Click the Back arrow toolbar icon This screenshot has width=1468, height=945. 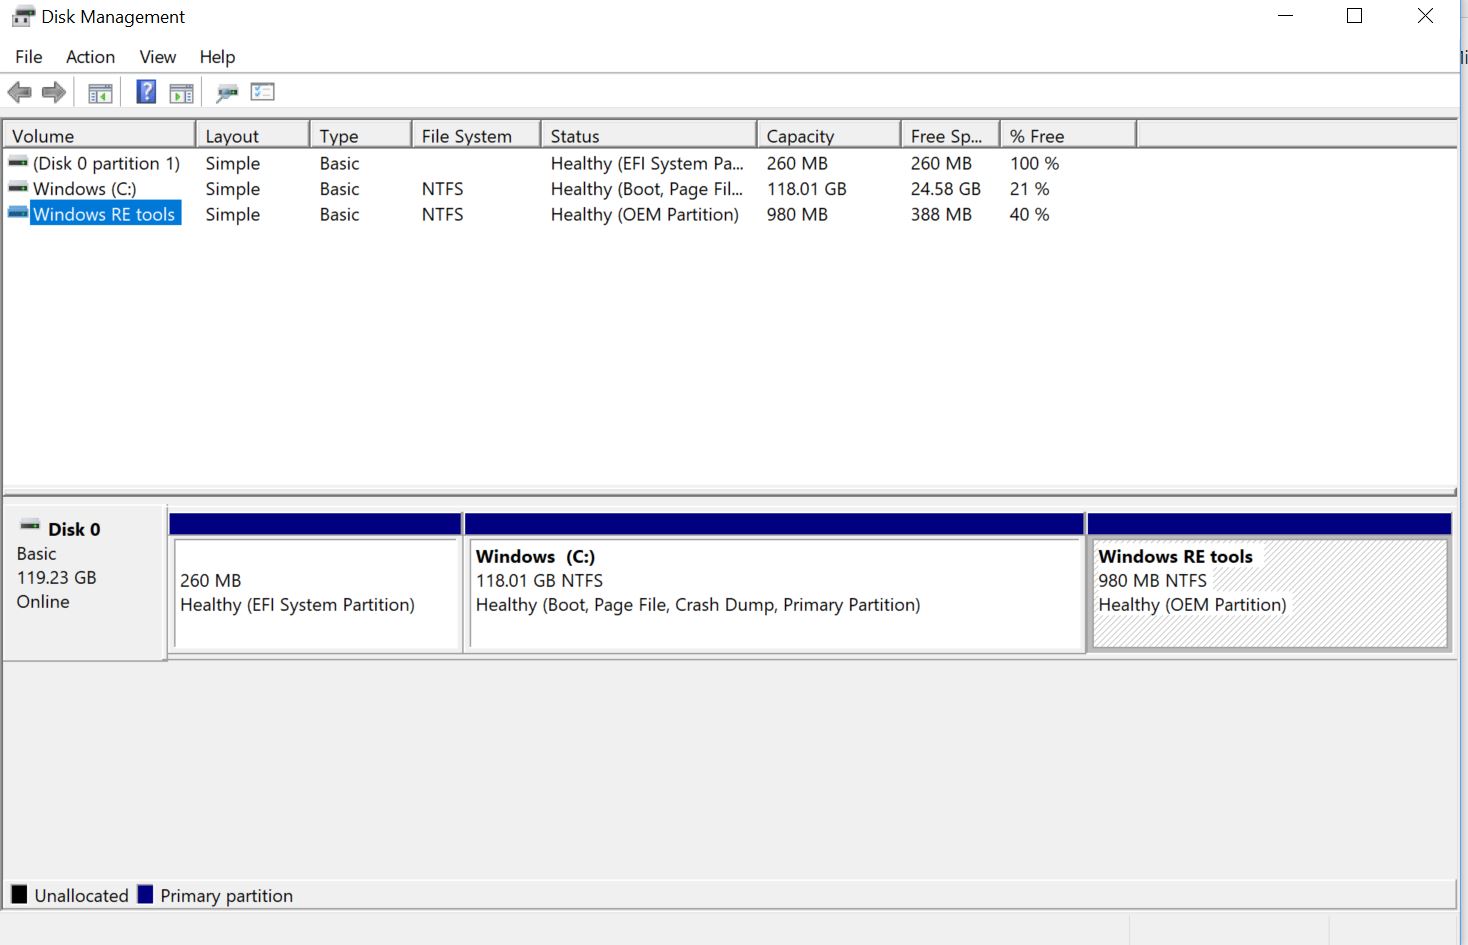click(19, 93)
